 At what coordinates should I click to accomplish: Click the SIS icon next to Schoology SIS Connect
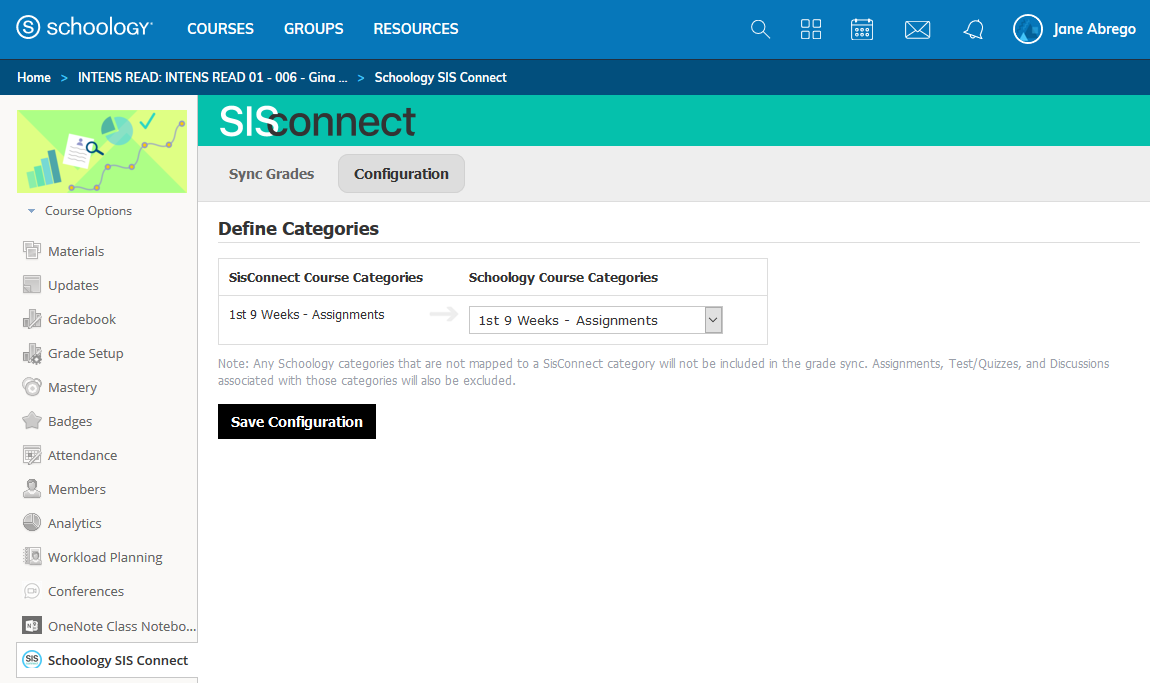click(x=30, y=660)
